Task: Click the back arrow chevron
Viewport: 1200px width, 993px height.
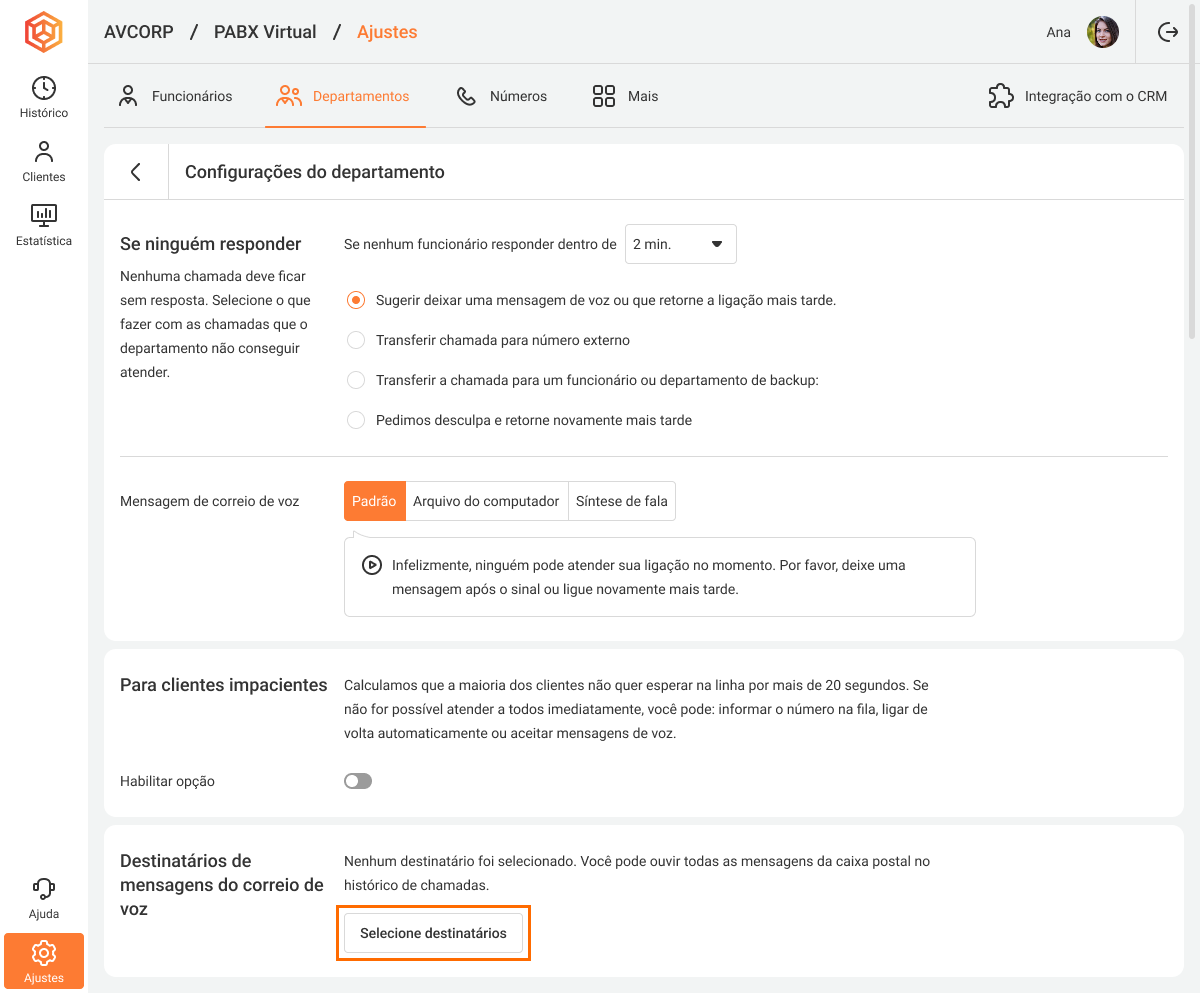Action: point(136,172)
